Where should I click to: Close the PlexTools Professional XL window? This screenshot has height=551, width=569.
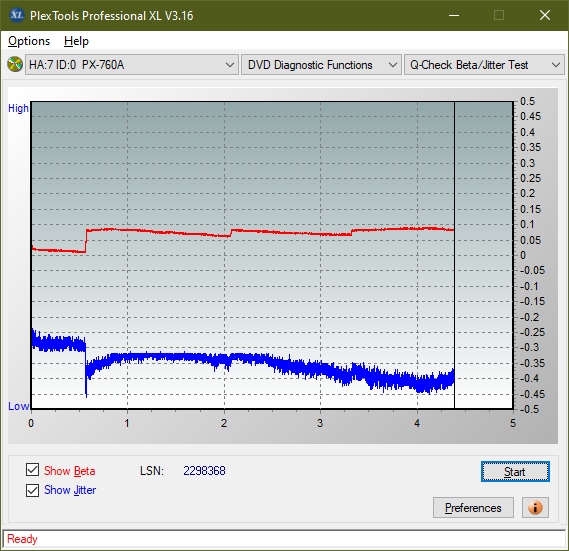[545, 15]
